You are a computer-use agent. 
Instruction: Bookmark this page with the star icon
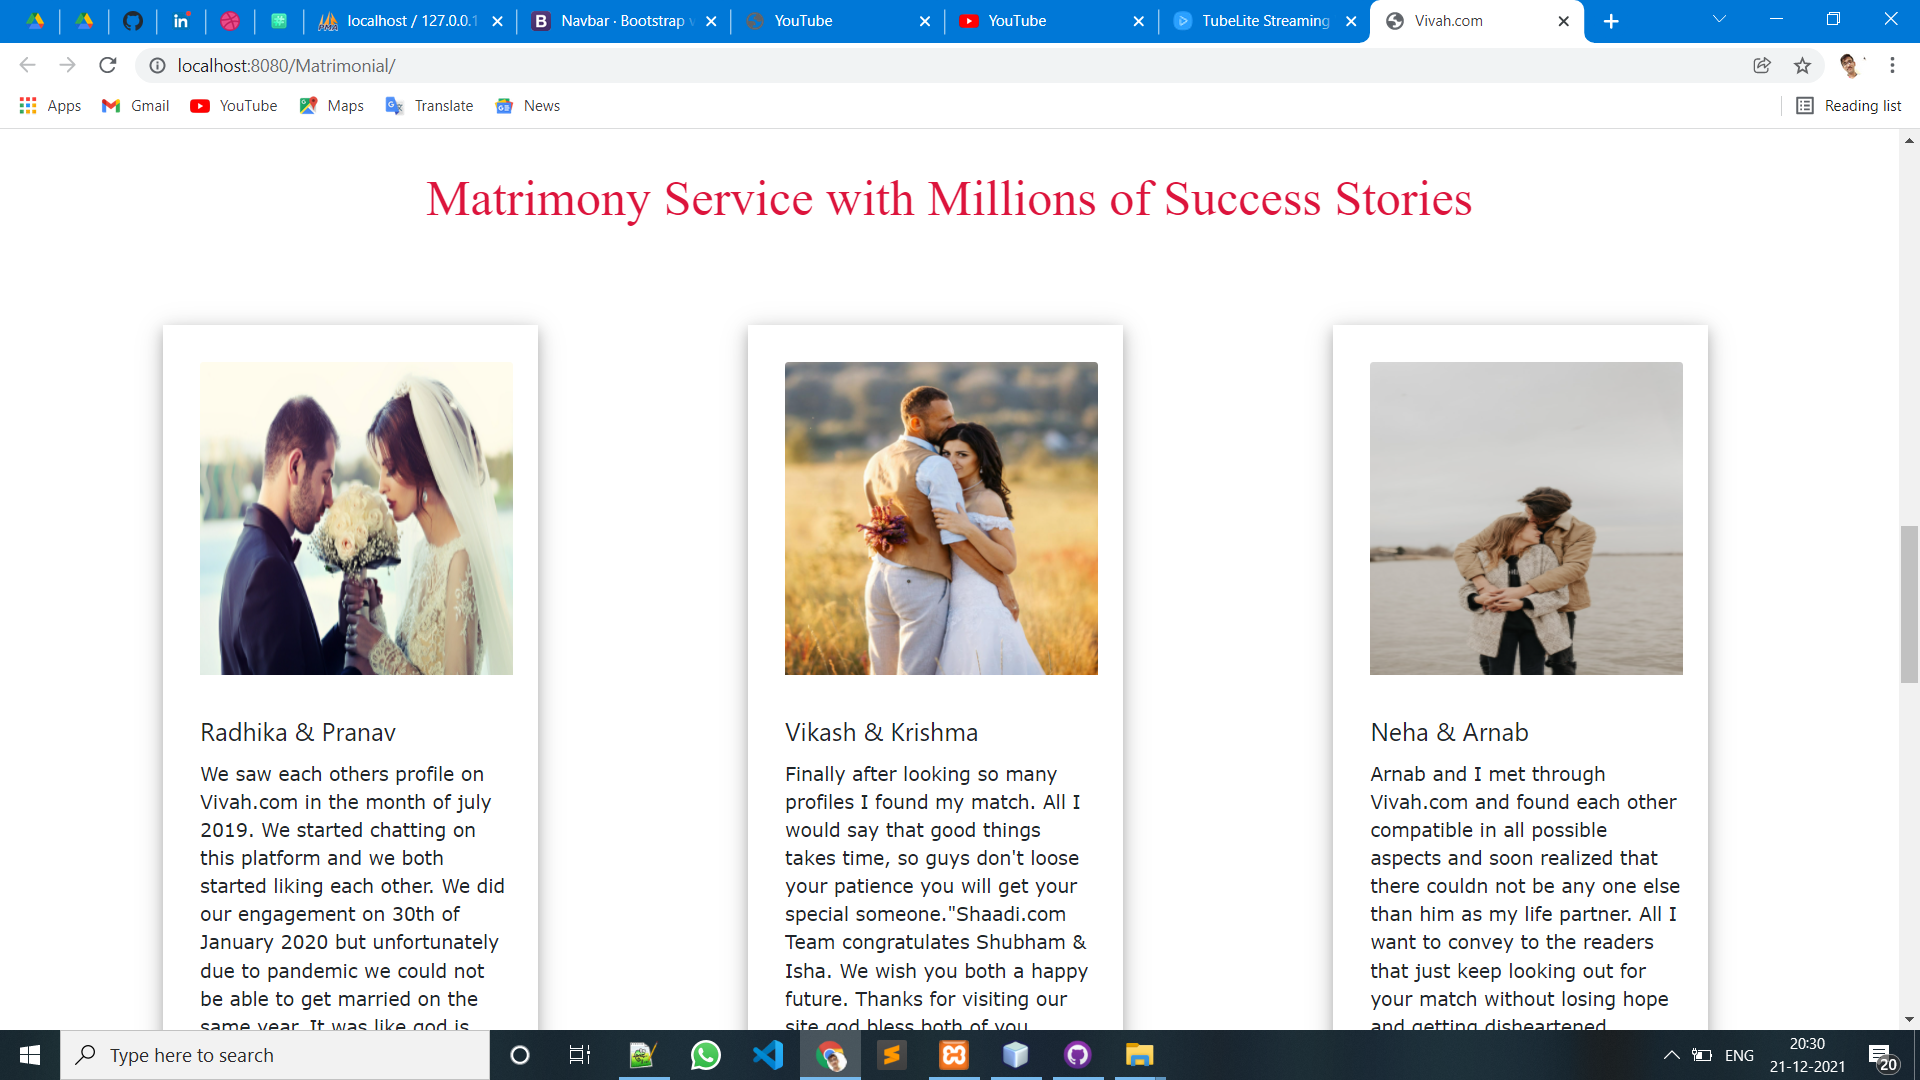(x=1802, y=66)
